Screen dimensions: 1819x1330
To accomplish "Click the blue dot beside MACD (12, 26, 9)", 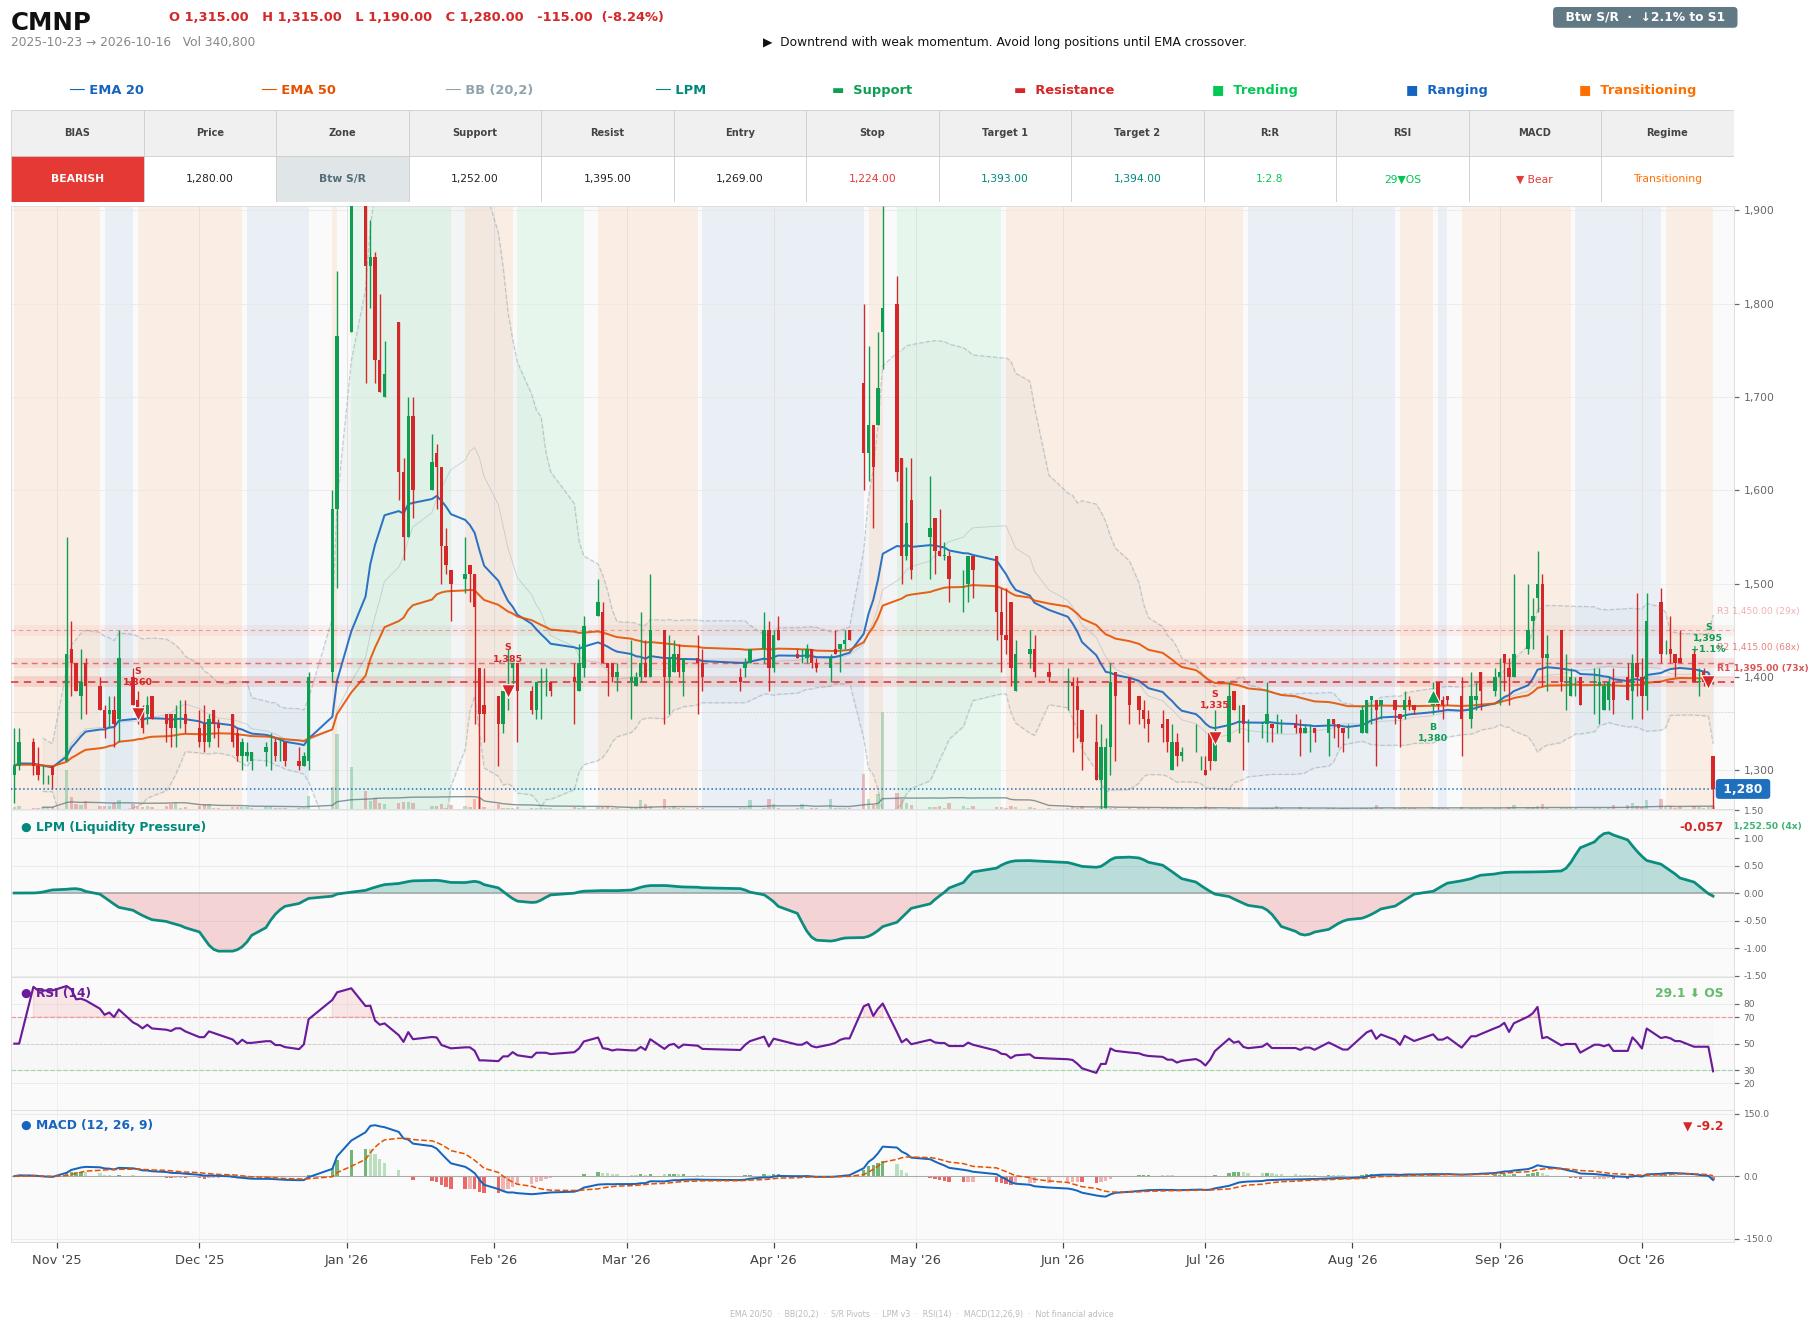I will coord(26,1125).
